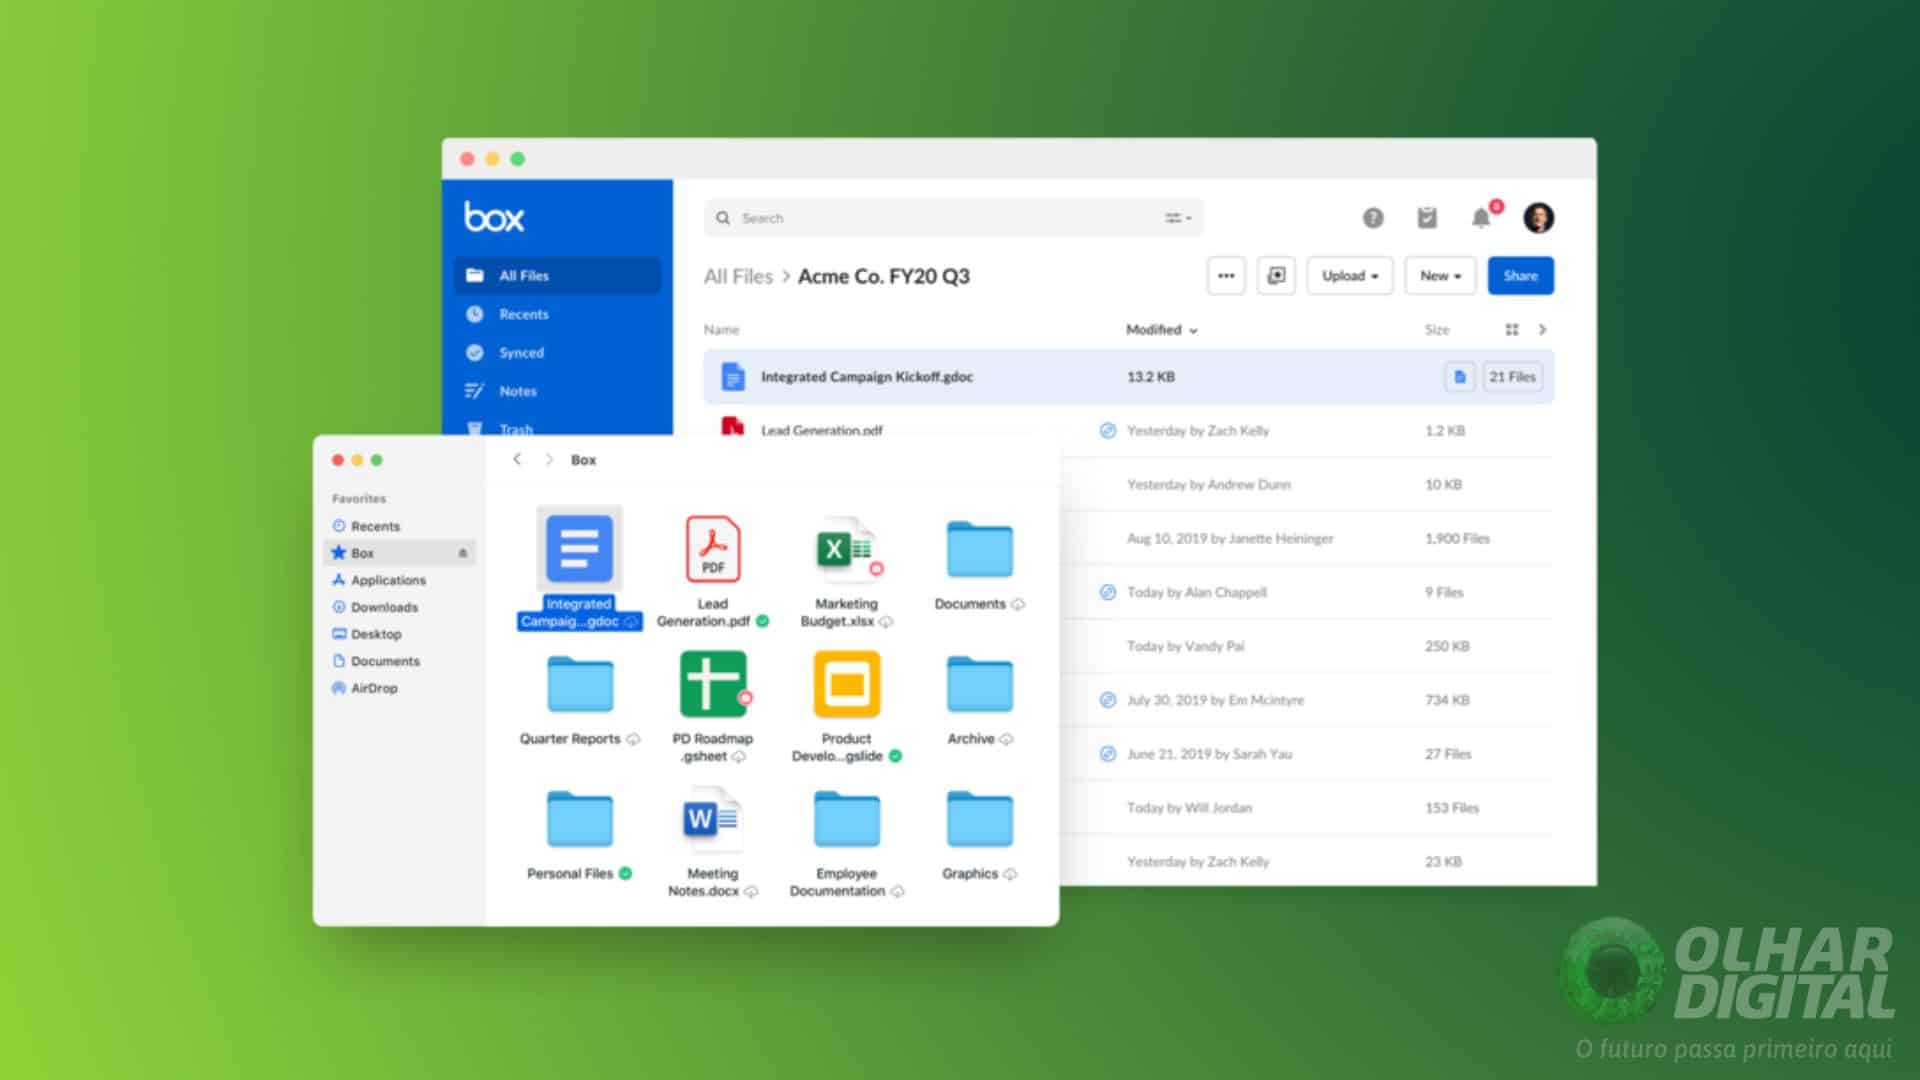Open the Trash in Box sidebar
Image resolution: width=1920 pixels, height=1080 pixels.
pyautogui.click(x=516, y=428)
